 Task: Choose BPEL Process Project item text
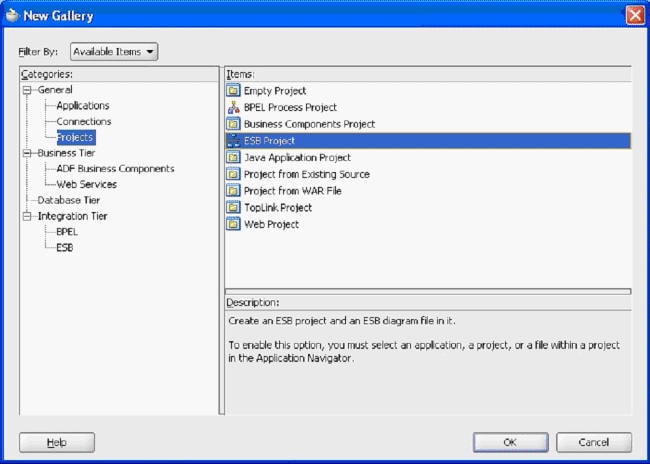(290, 107)
